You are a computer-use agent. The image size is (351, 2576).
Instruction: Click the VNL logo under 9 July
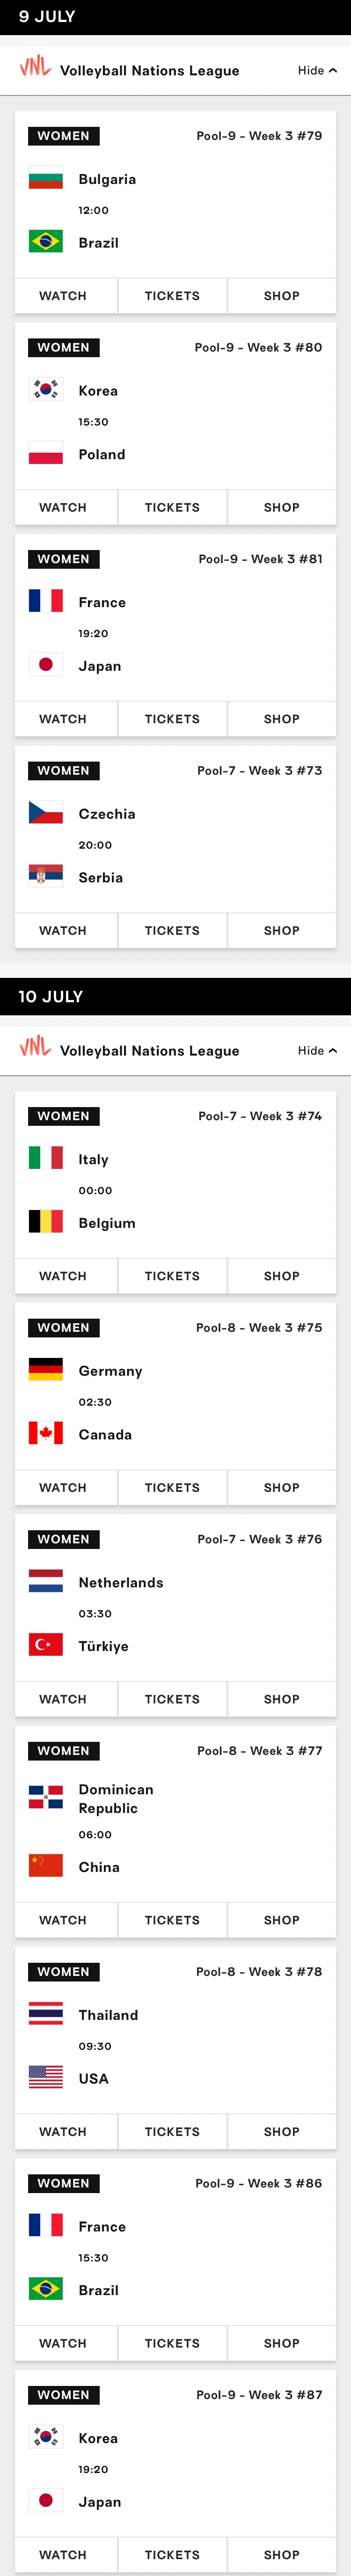point(35,68)
